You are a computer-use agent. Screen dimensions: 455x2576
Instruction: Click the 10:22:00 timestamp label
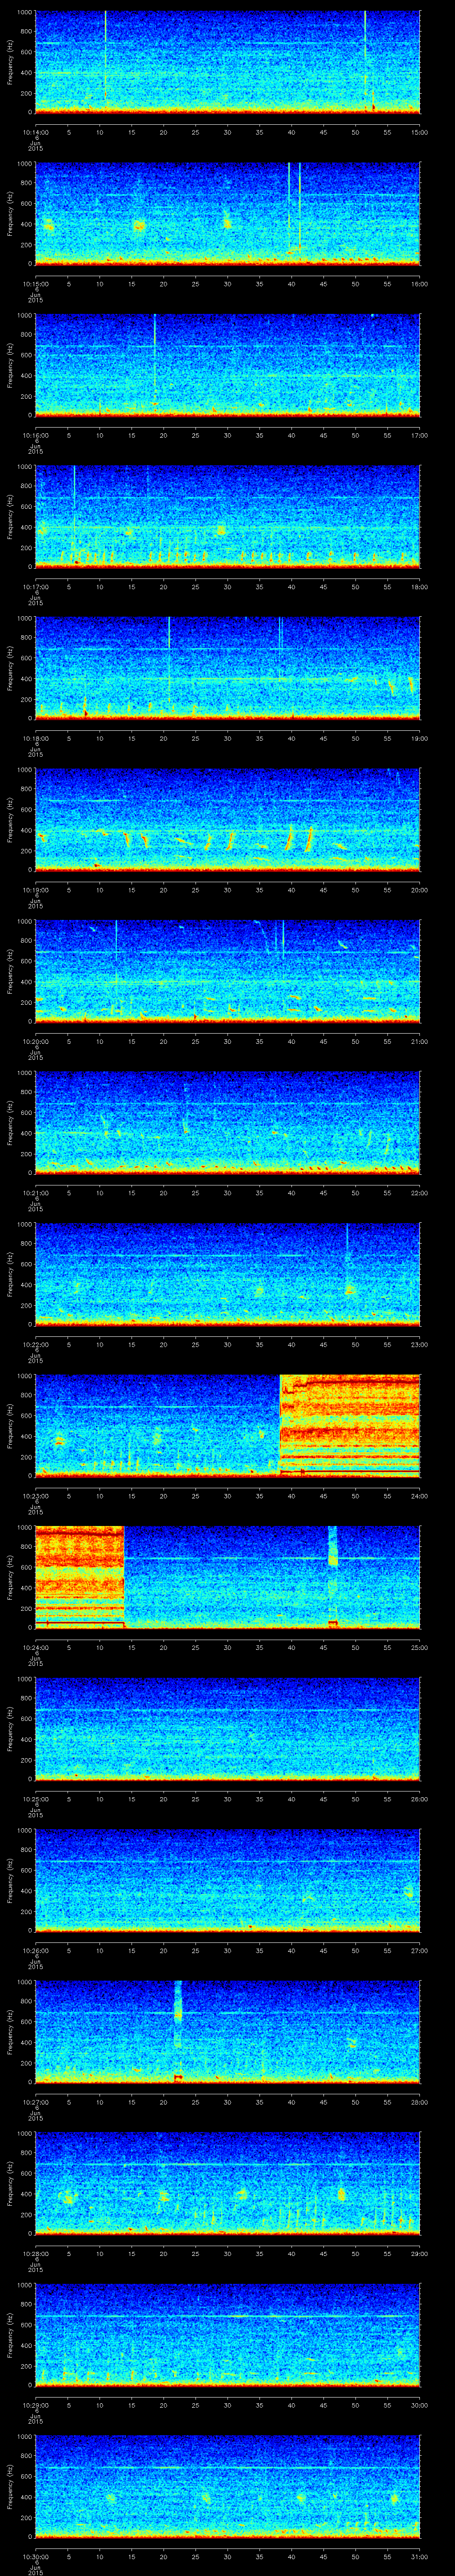tap(35, 1344)
